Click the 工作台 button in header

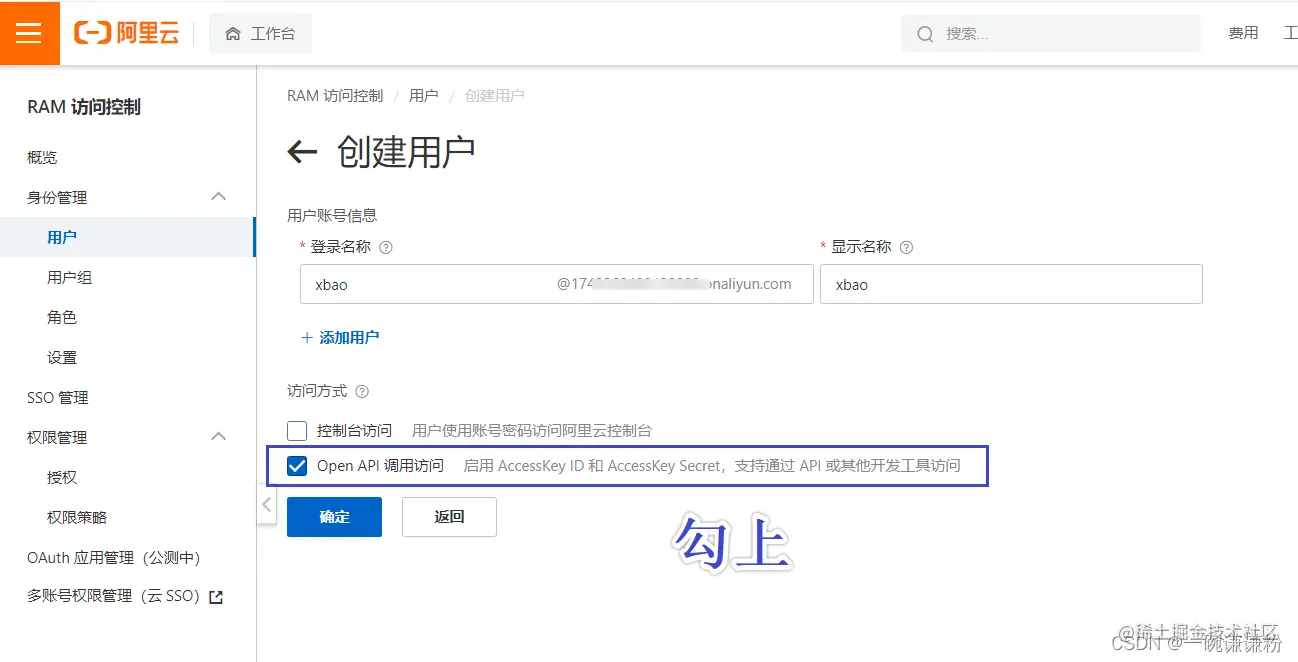coord(260,33)
